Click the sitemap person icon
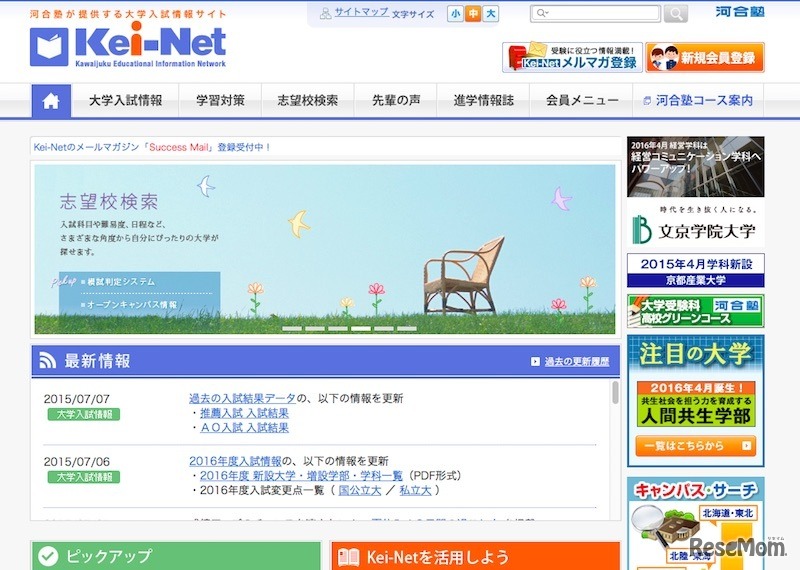Image resolution: width=800 pixels, height=570 pixels. coord(326,13)
